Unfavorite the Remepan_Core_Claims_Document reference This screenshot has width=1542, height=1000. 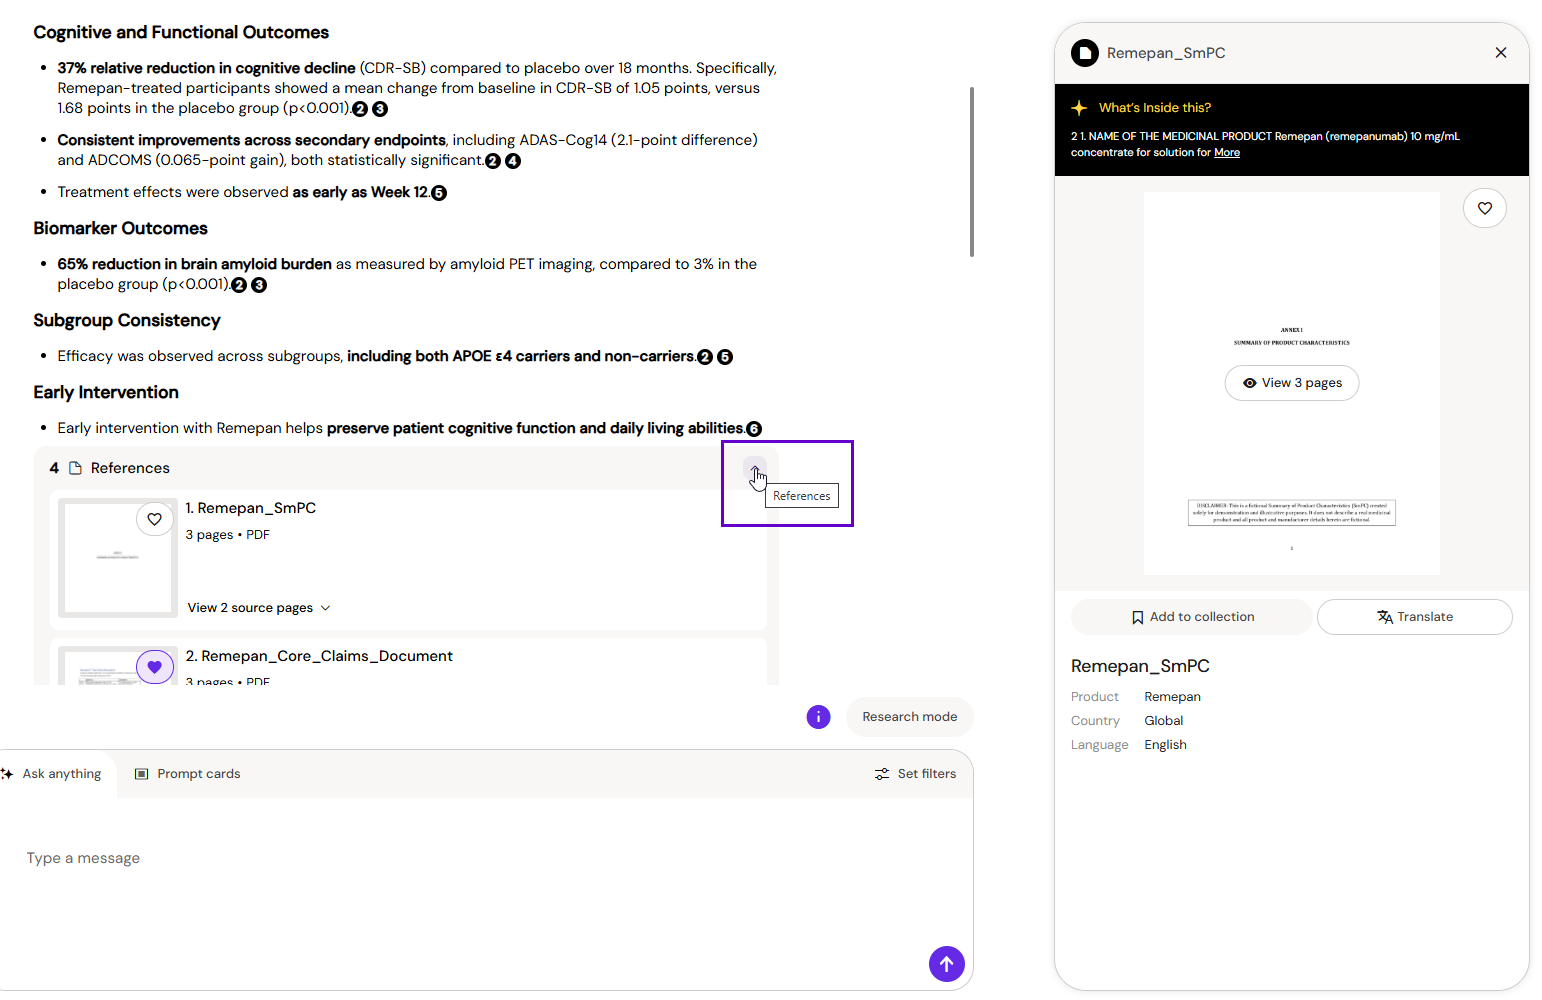coord(154,667)
